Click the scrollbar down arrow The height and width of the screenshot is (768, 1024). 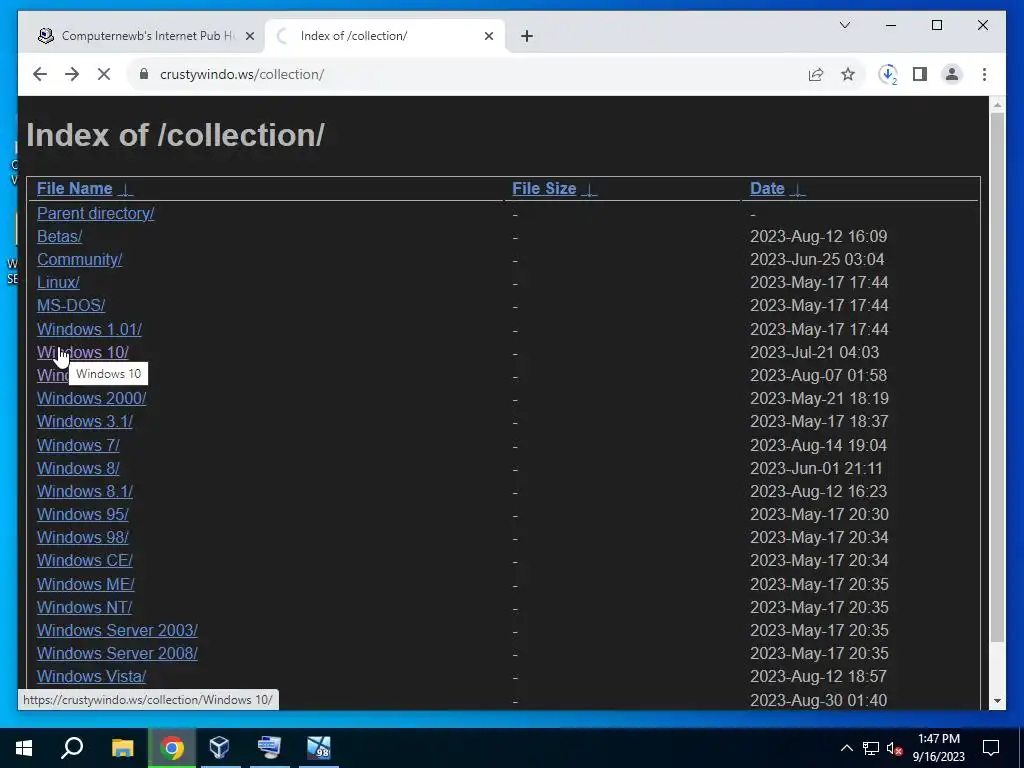point(997,701)
